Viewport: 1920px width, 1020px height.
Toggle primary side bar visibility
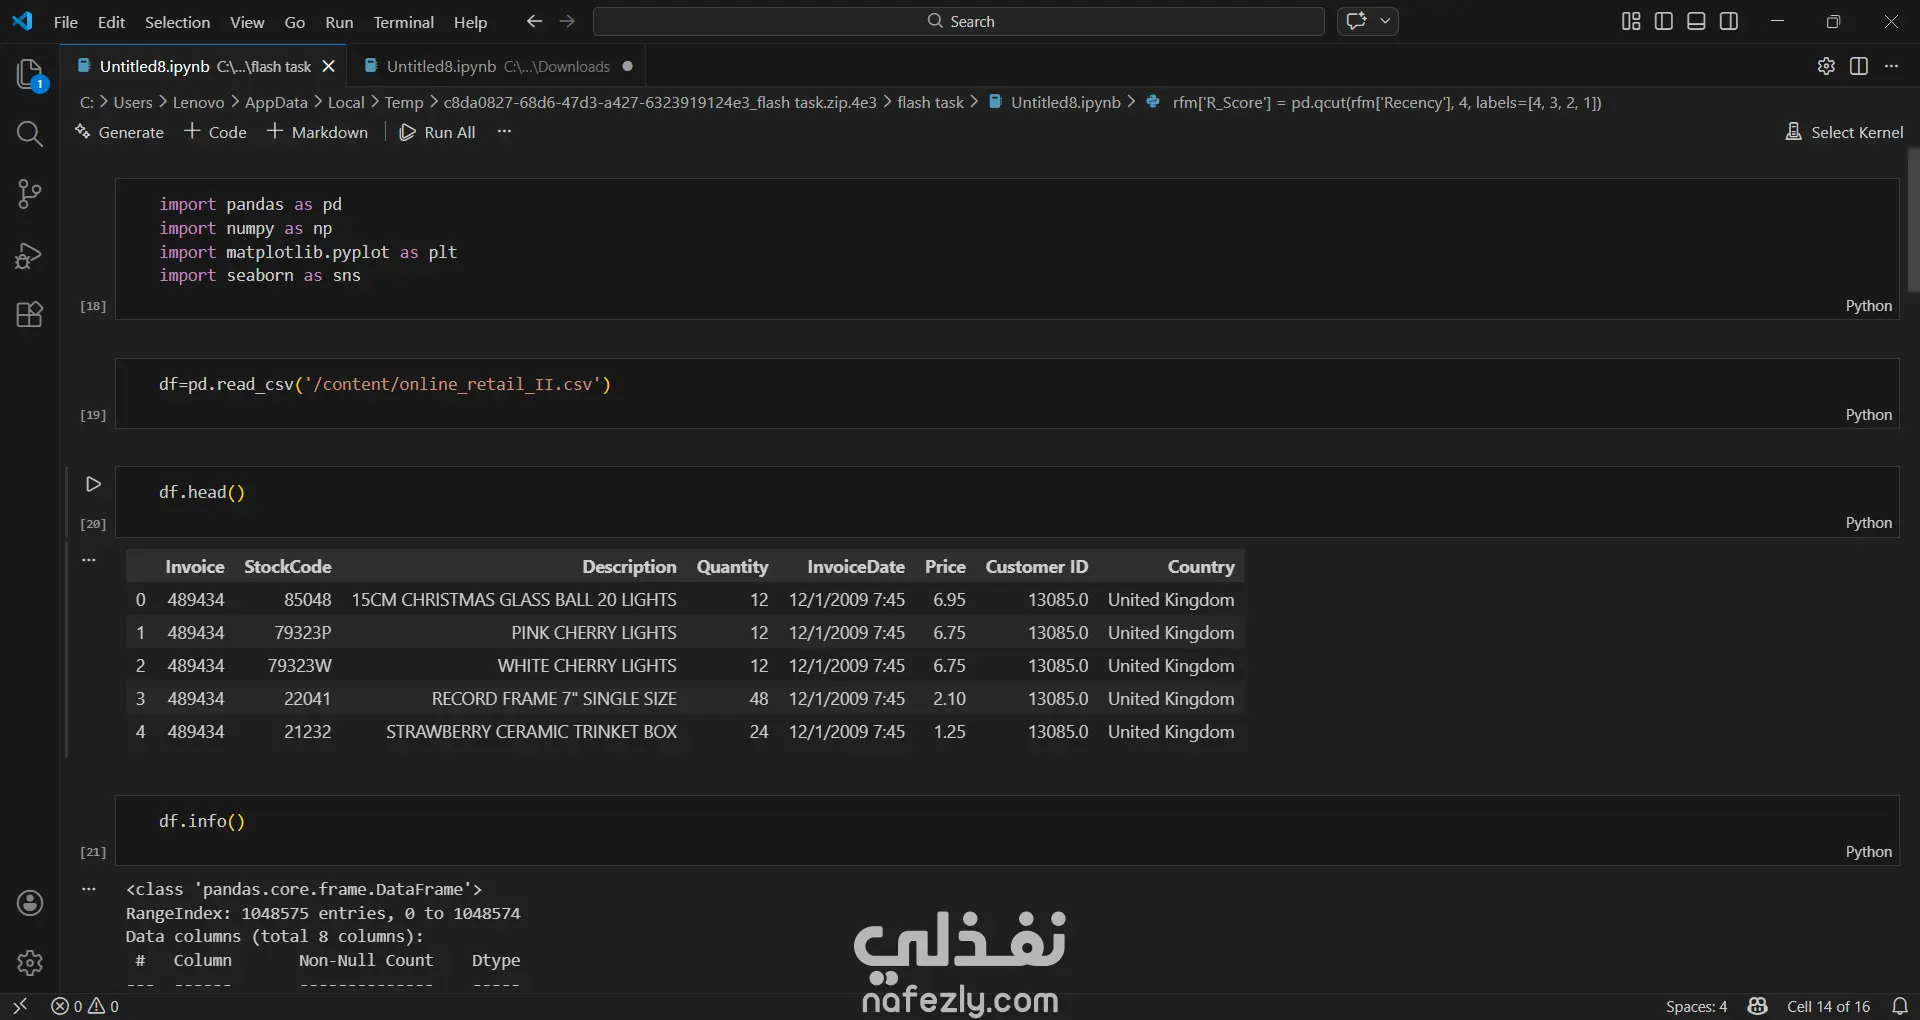click(x=1664, y=21)
